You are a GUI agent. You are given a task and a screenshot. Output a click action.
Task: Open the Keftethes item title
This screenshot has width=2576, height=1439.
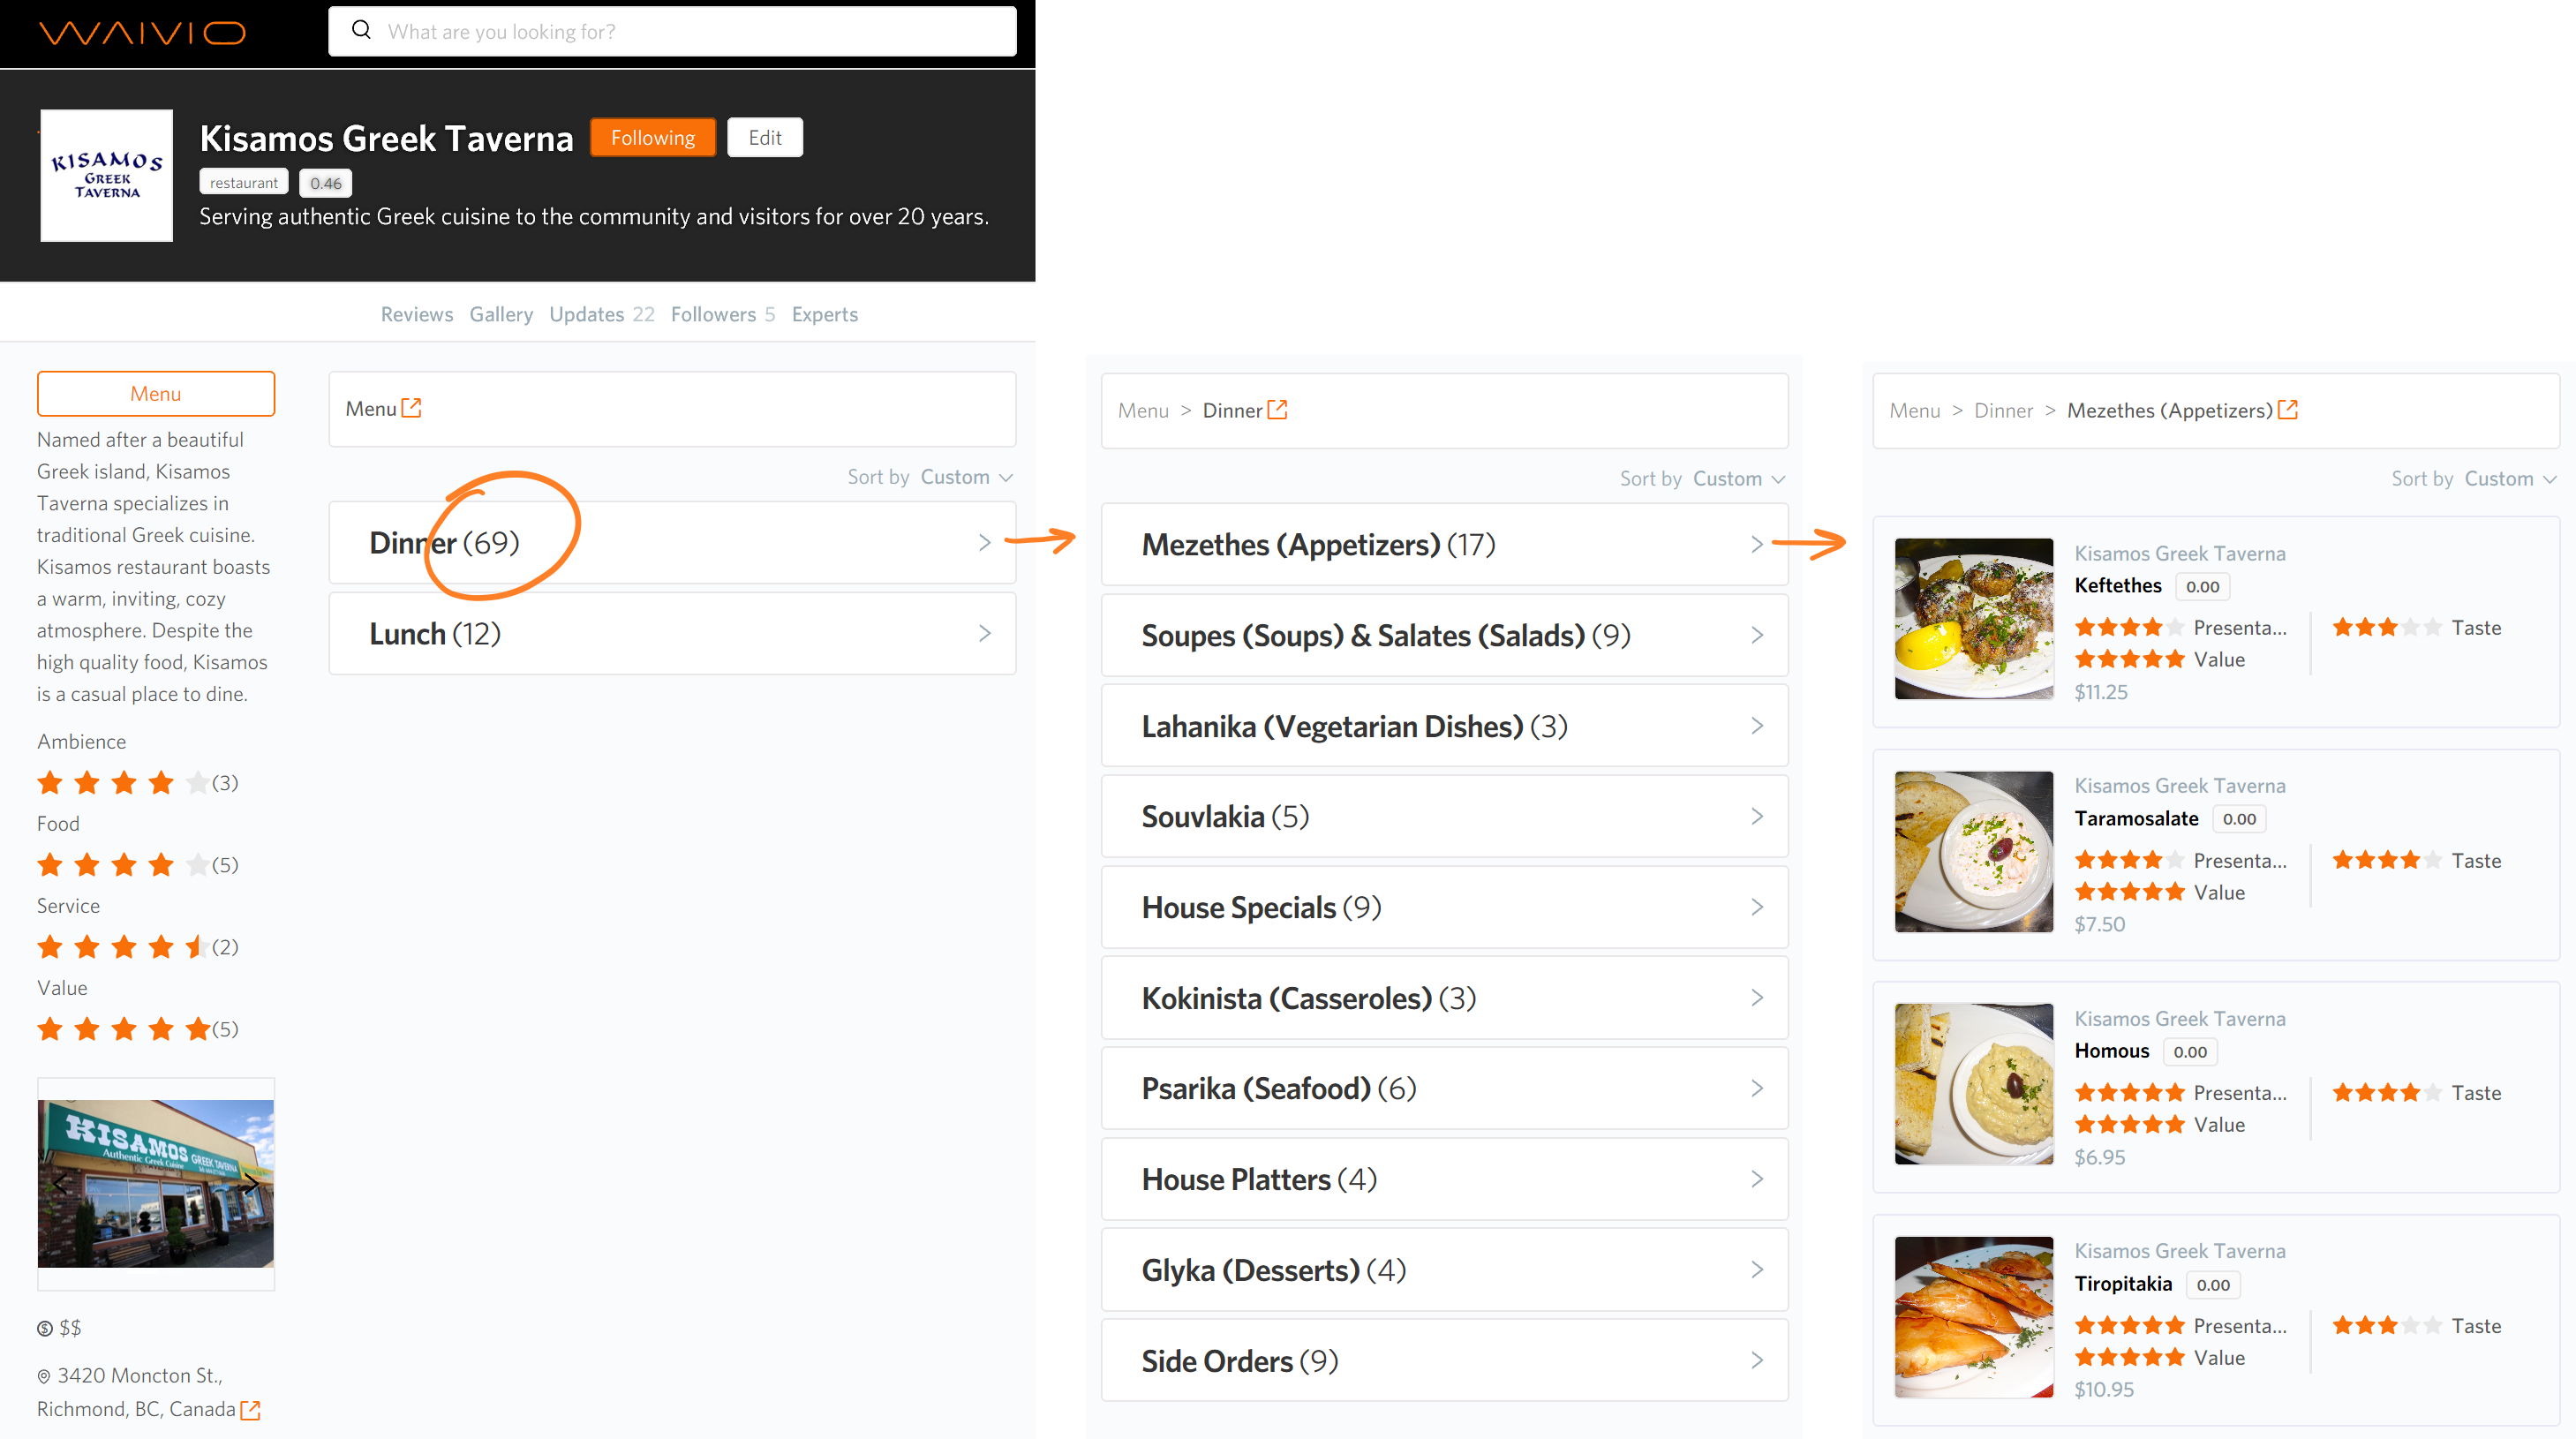pyautogui.click(x=2118, y=586)
